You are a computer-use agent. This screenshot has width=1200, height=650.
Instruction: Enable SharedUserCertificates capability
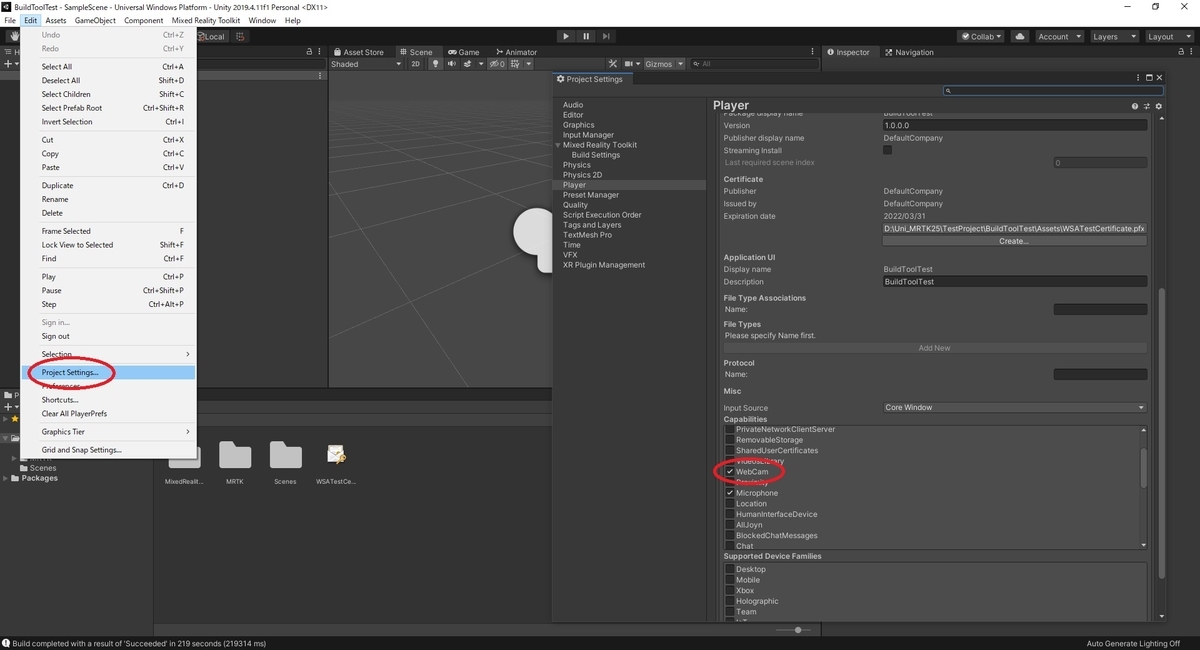pos(730,450)
